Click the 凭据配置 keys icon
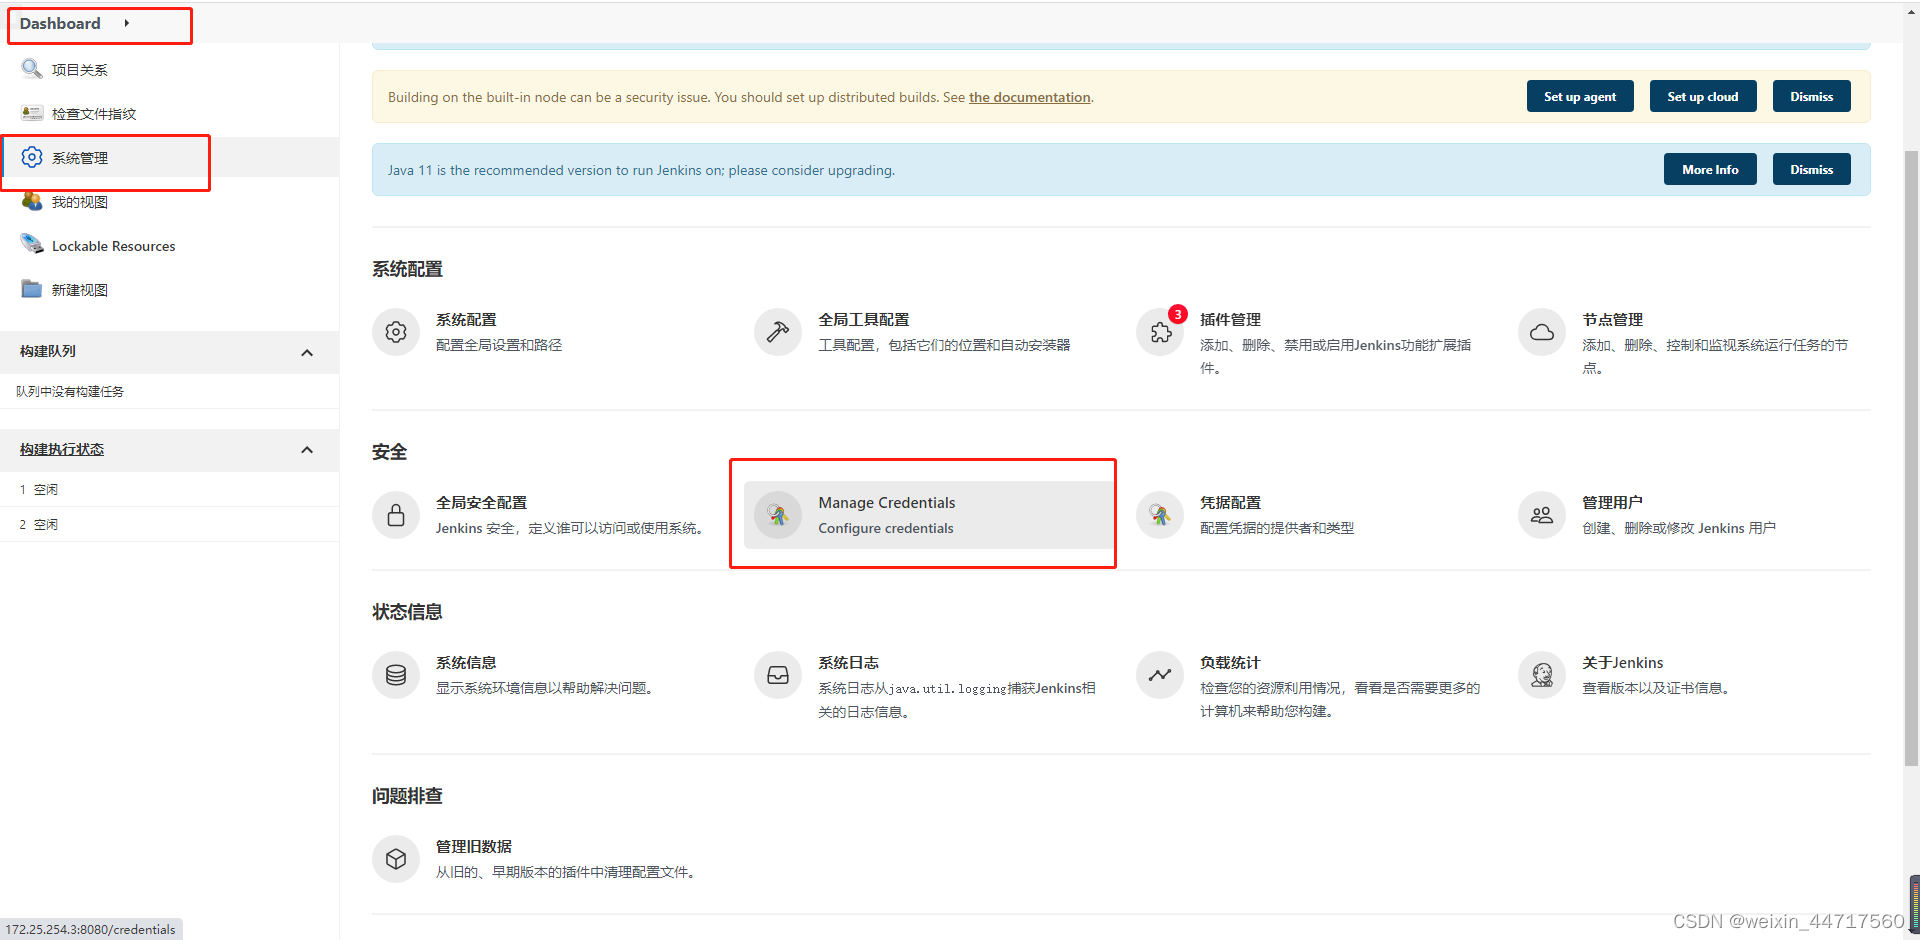This screenshot has width=1920, height=940. [x=1160, y=515]
